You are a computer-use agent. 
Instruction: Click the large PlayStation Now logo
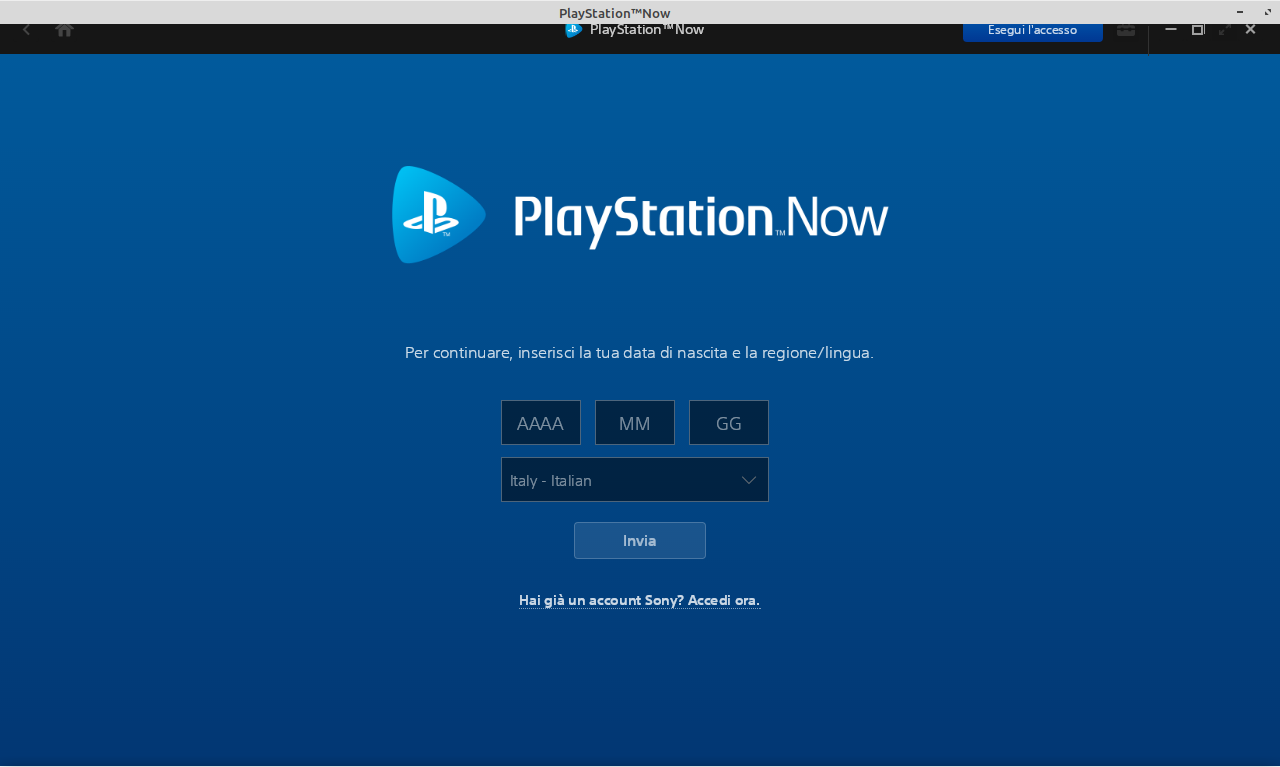(x=640, y=215)
